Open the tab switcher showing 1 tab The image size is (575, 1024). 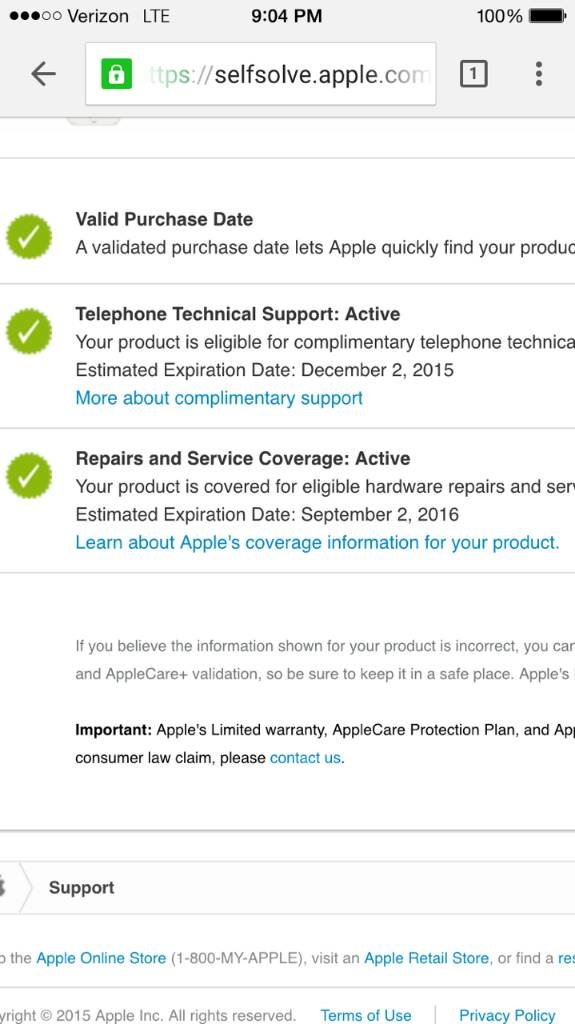tap(473, 74)
